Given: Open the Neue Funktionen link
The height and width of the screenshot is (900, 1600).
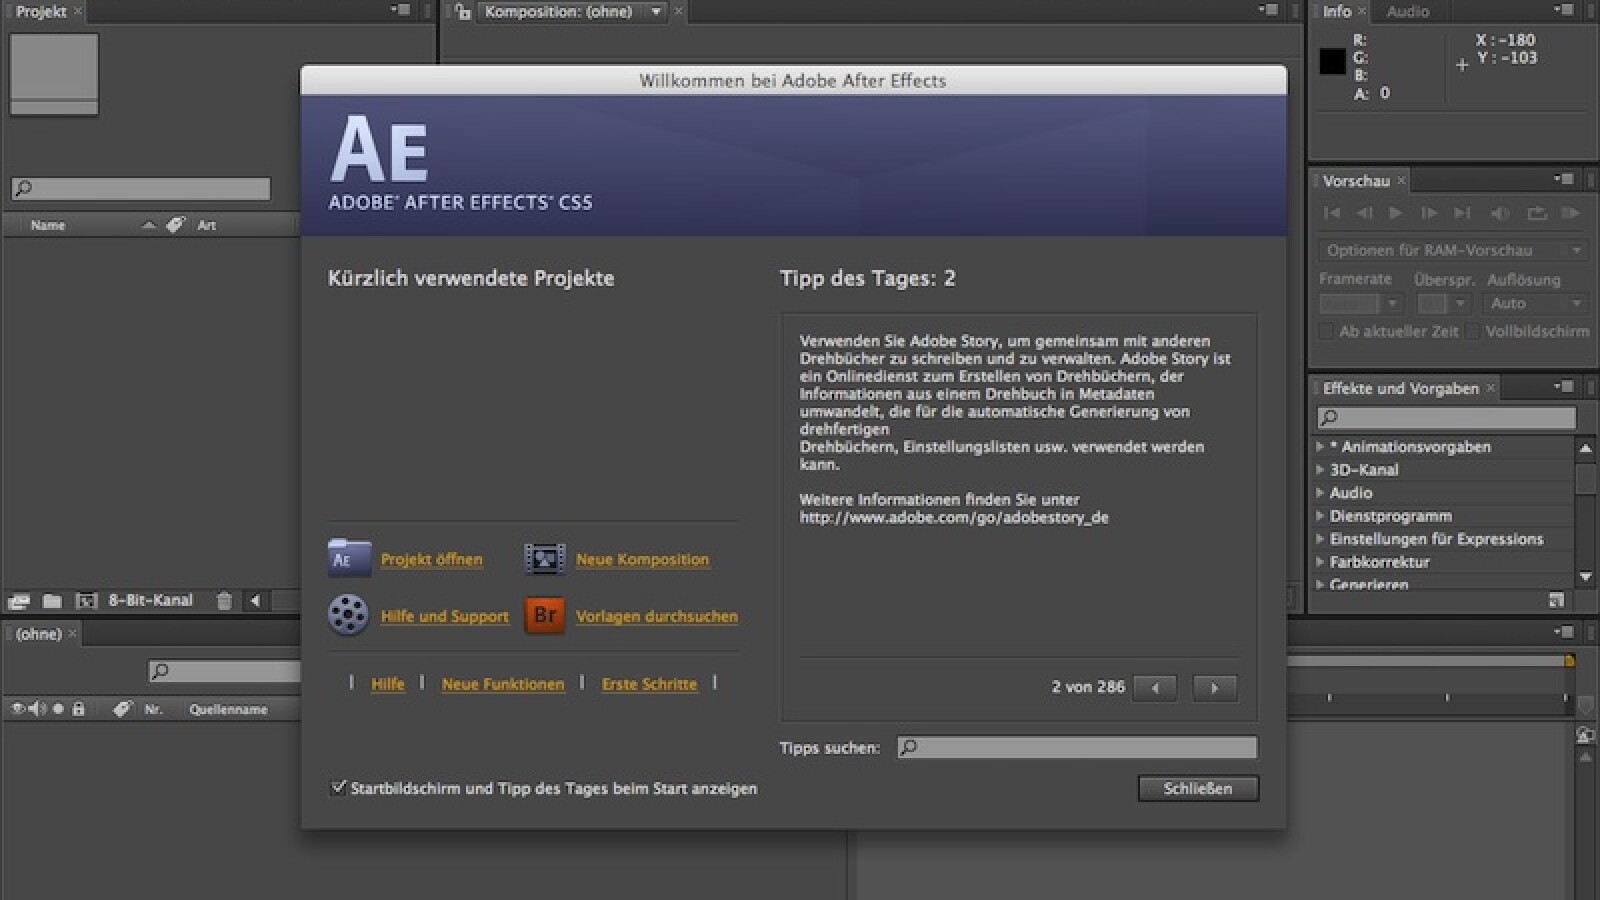Looking at the screenshot, I should pyautogui.click(x=502, y=684).
